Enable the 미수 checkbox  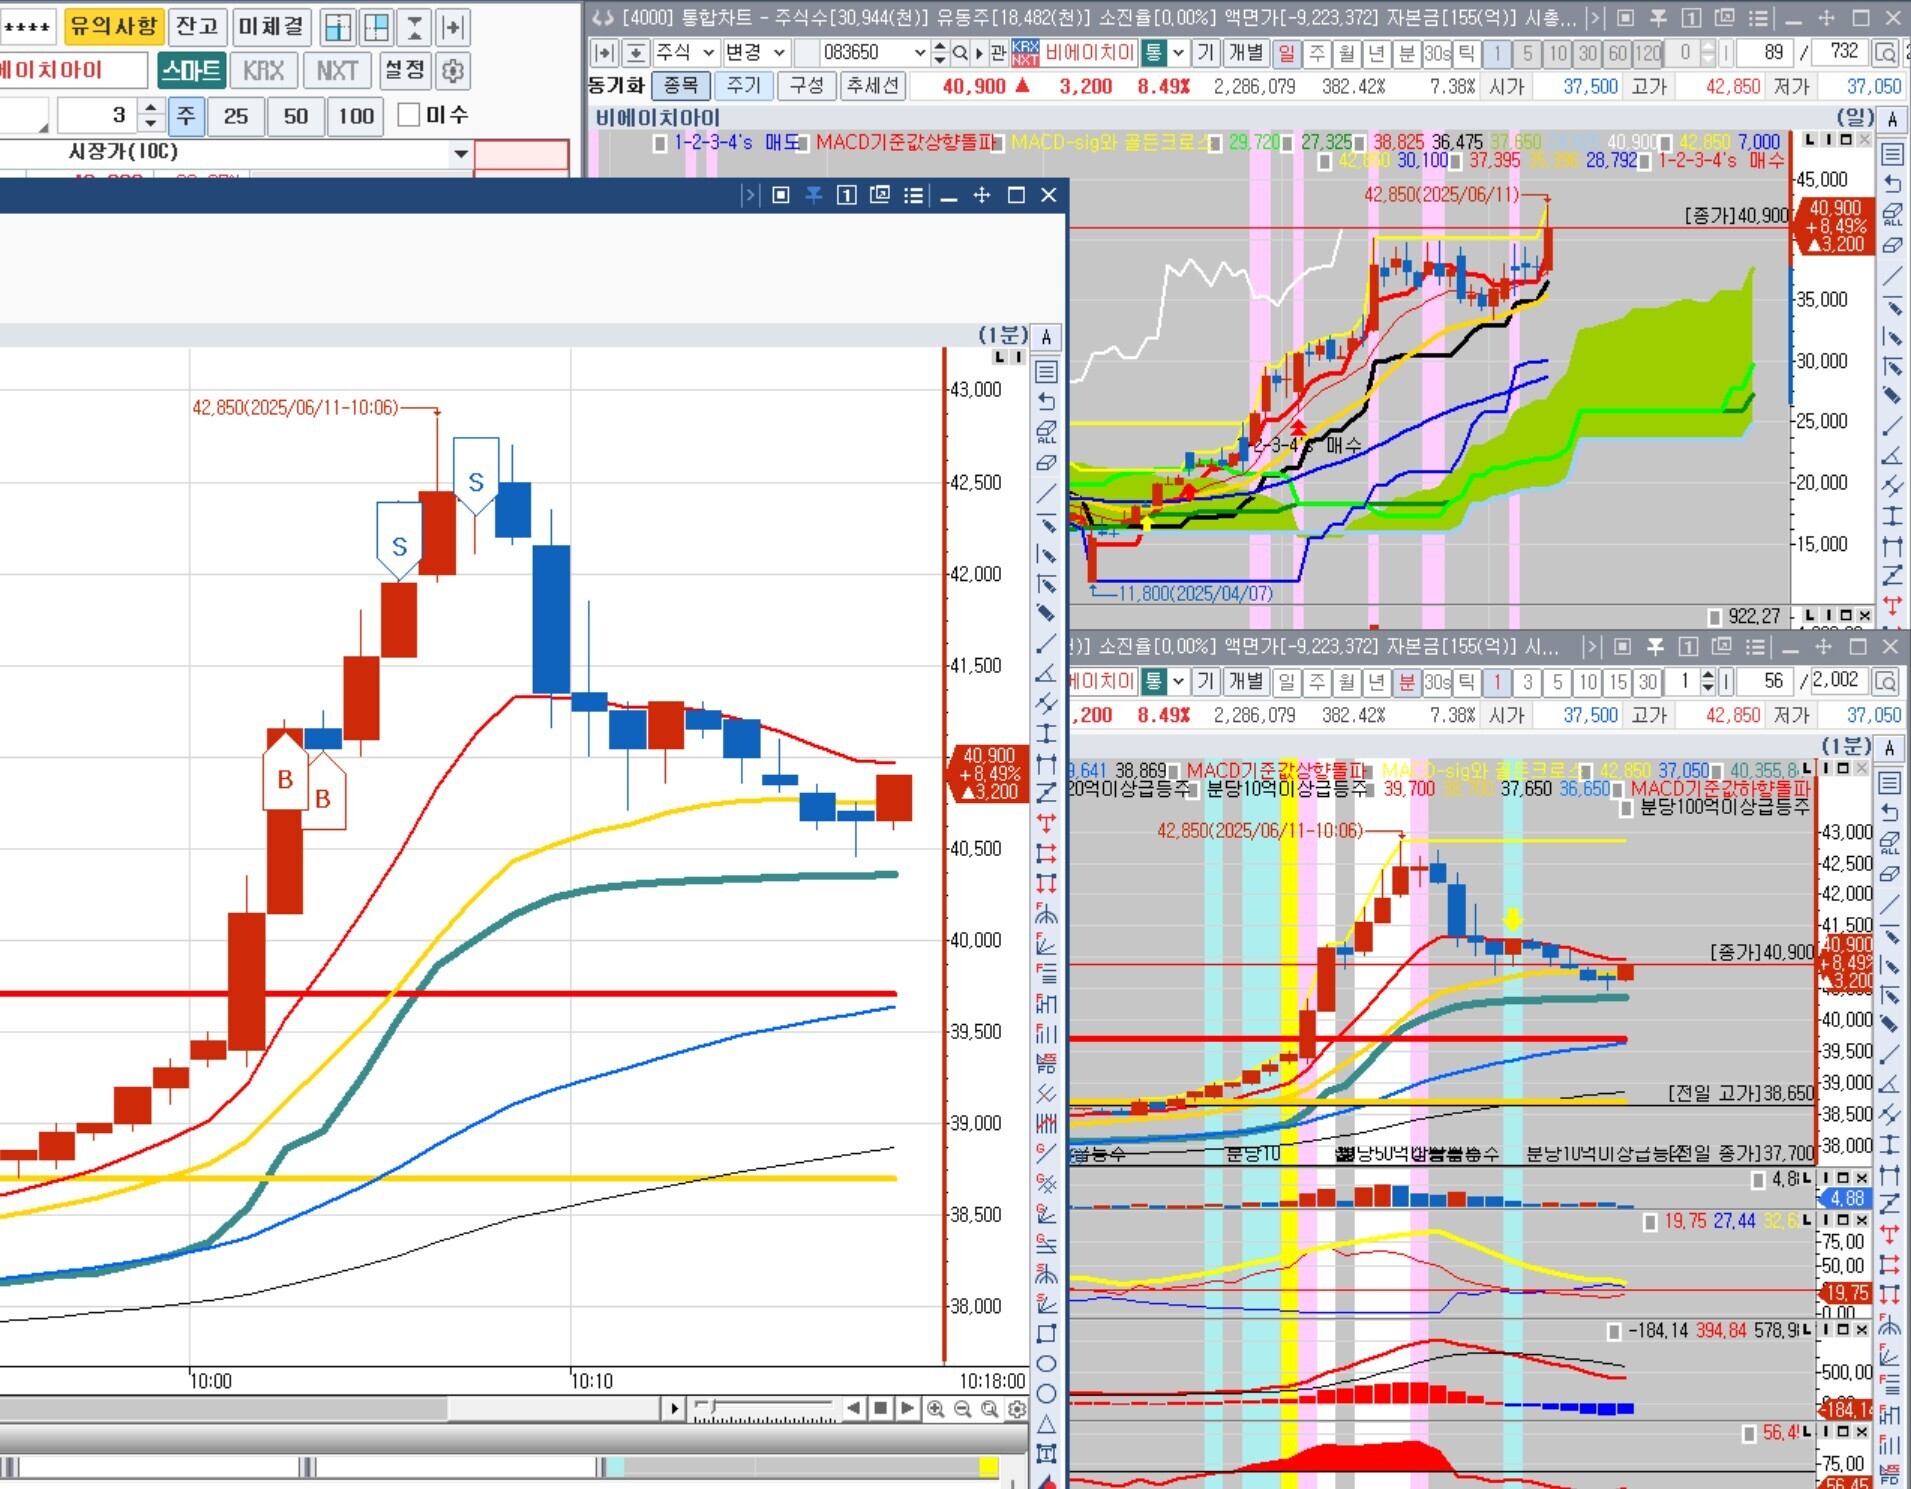(x=408, y=115)
